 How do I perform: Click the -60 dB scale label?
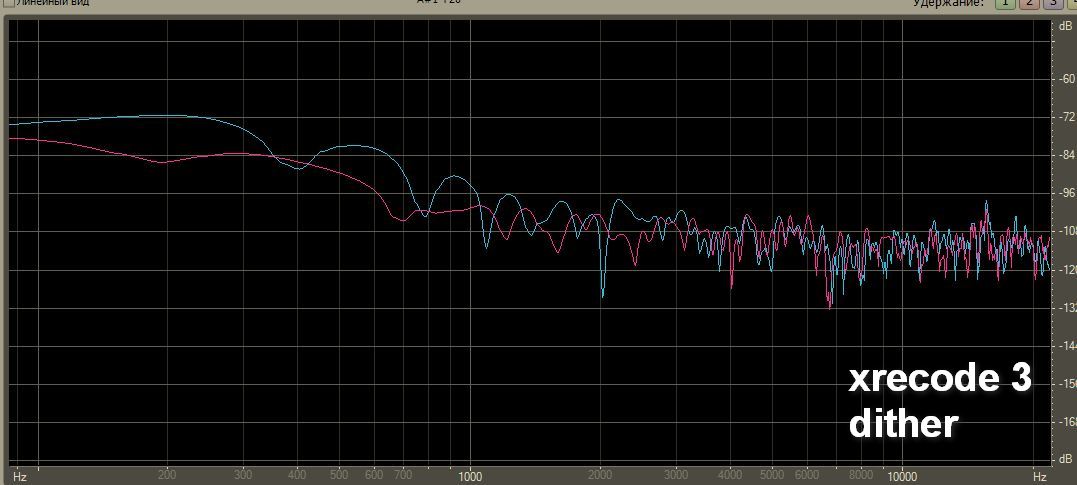(x=1069, y=79)
